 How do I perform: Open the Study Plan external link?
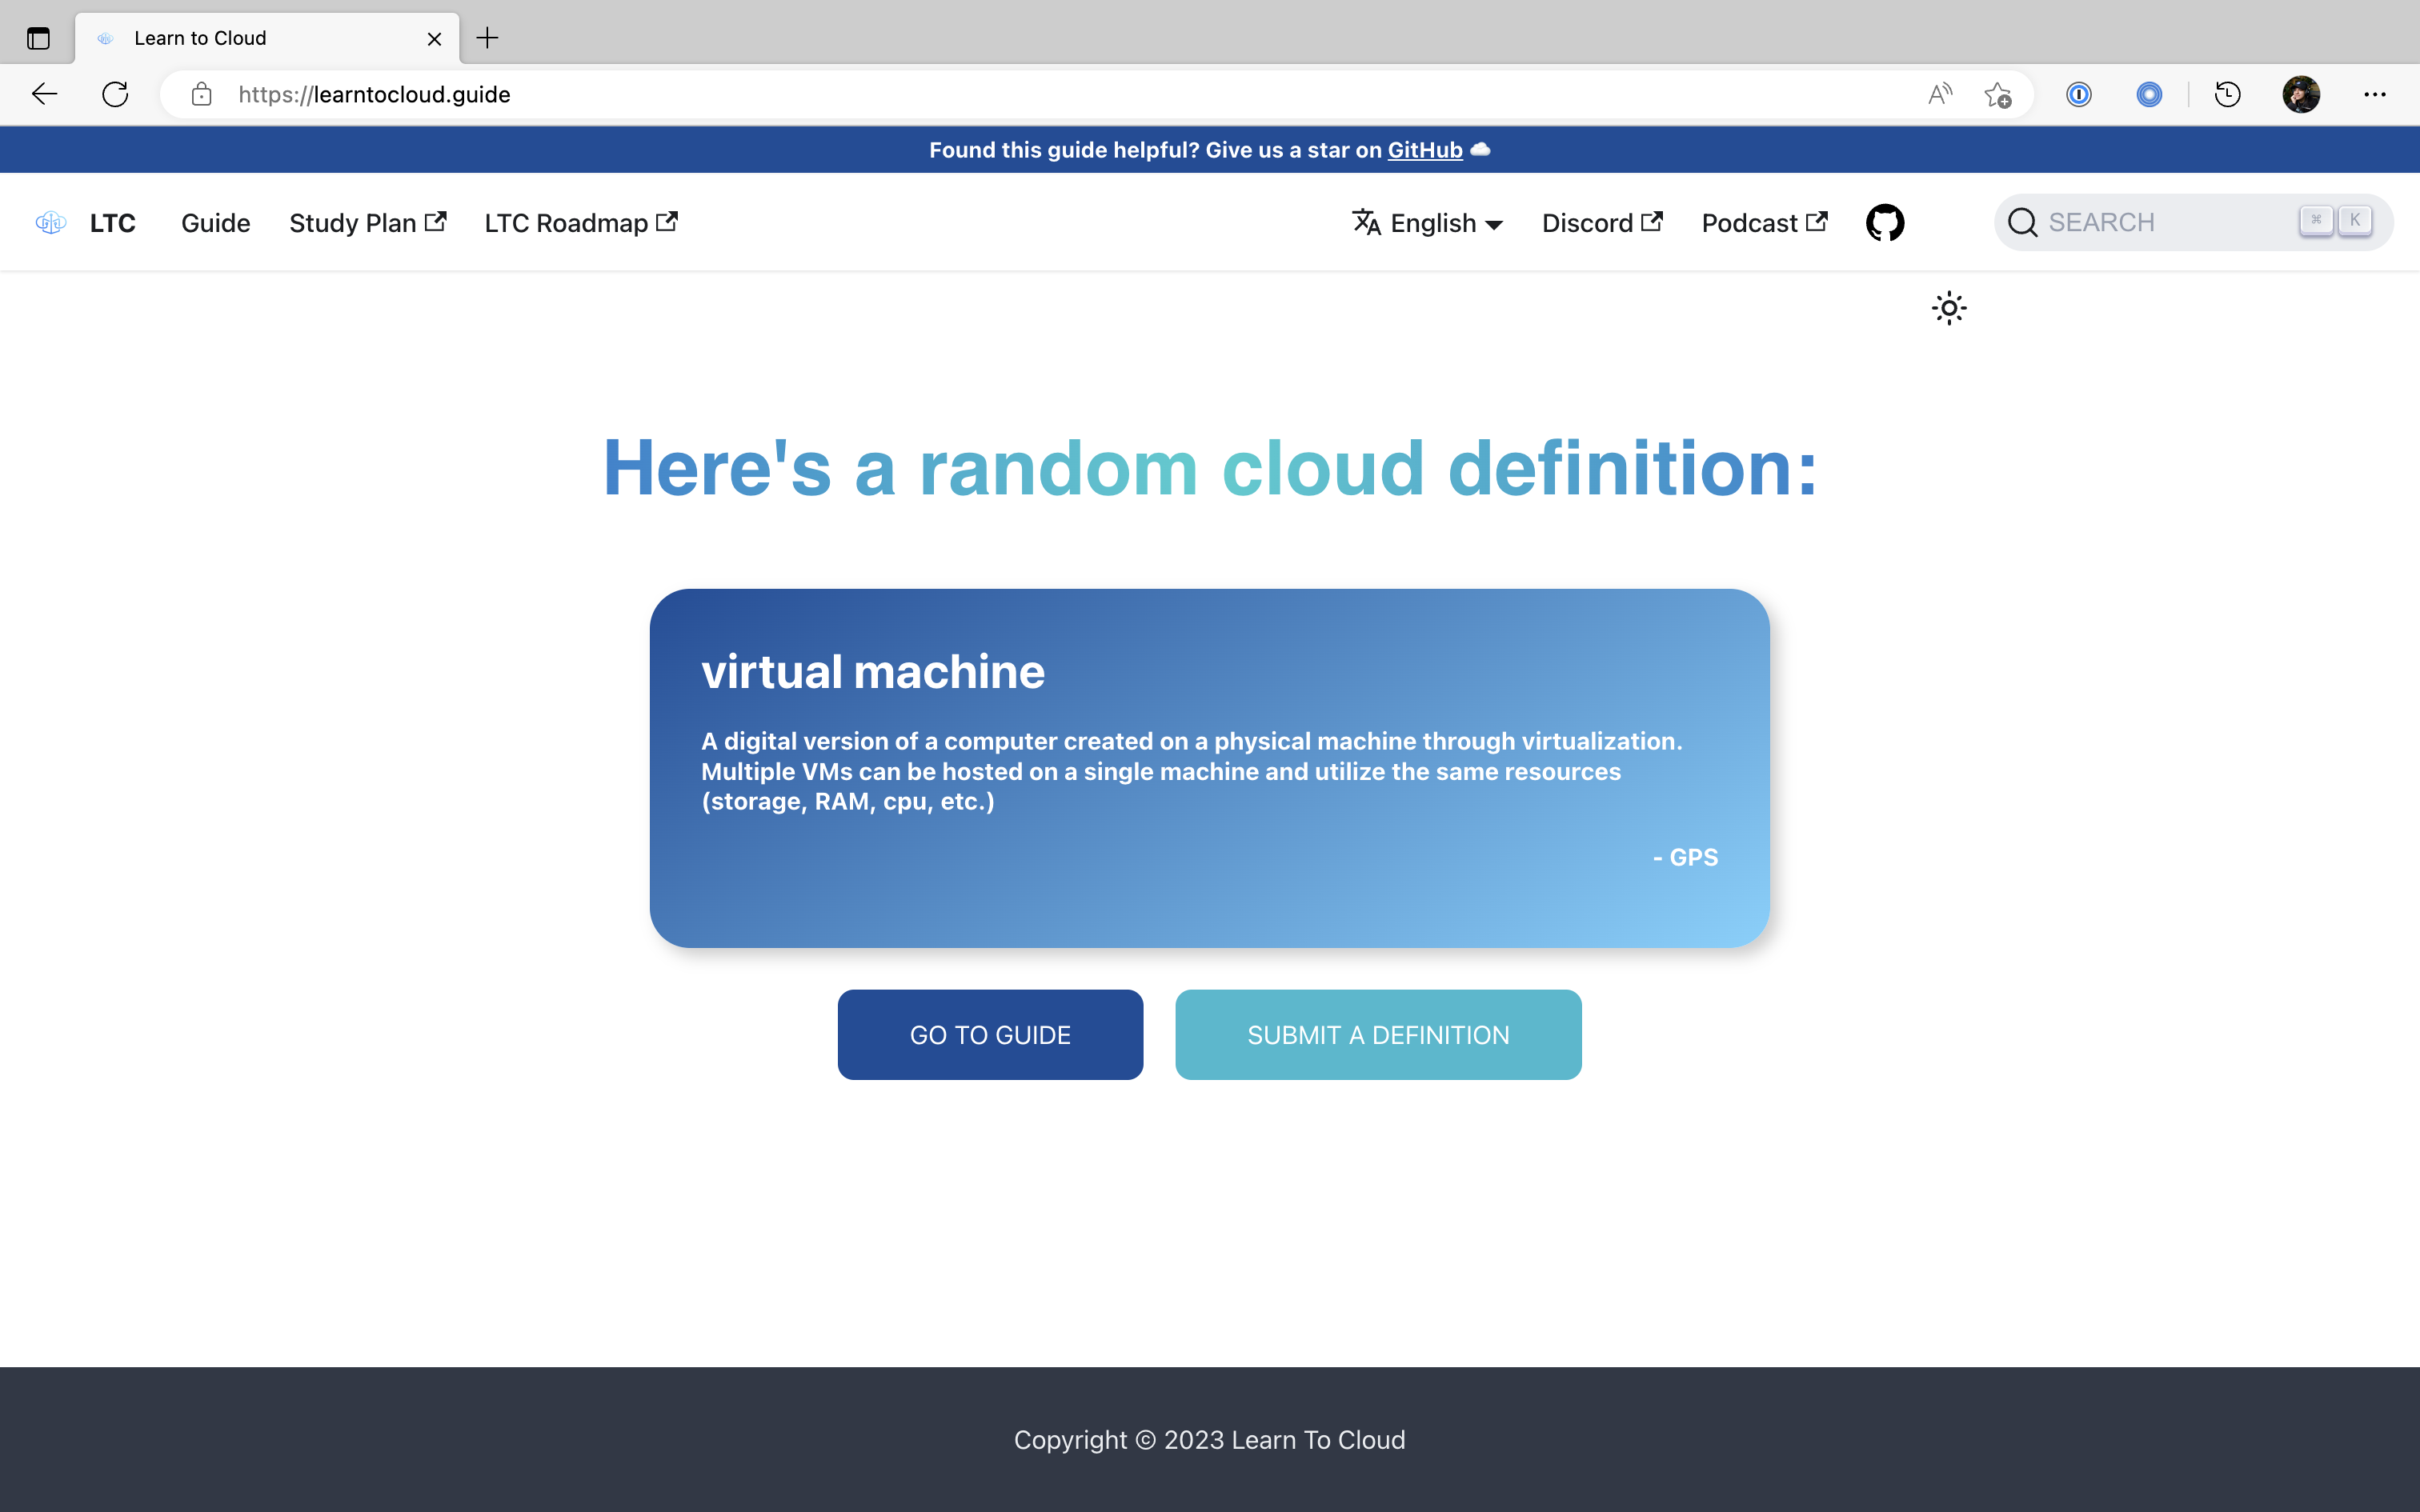click(367, 222)
